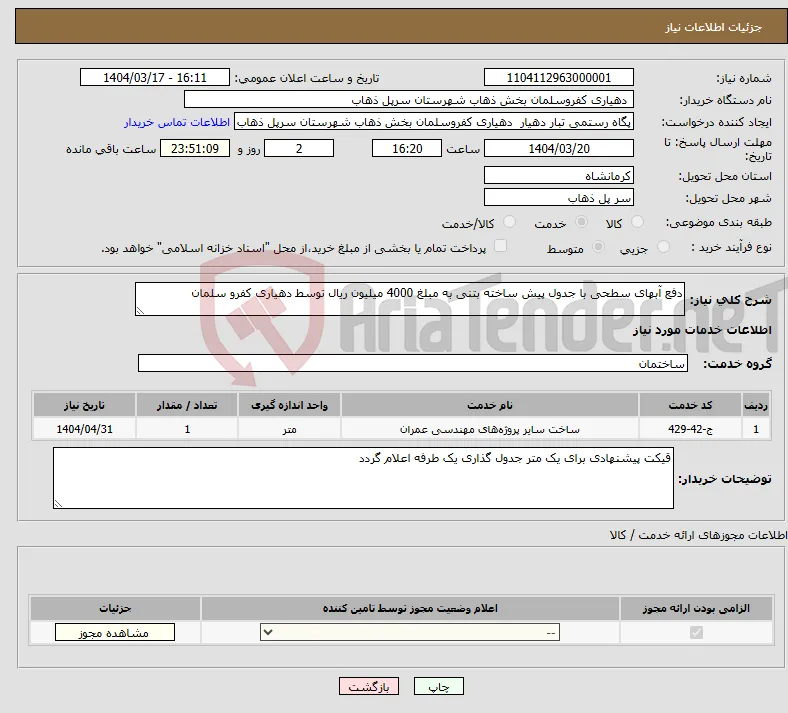Image resolution: width=788 pixels, height=713 pixels.
Task: Select the خدمت radio button
Action: tap(581, 222)
